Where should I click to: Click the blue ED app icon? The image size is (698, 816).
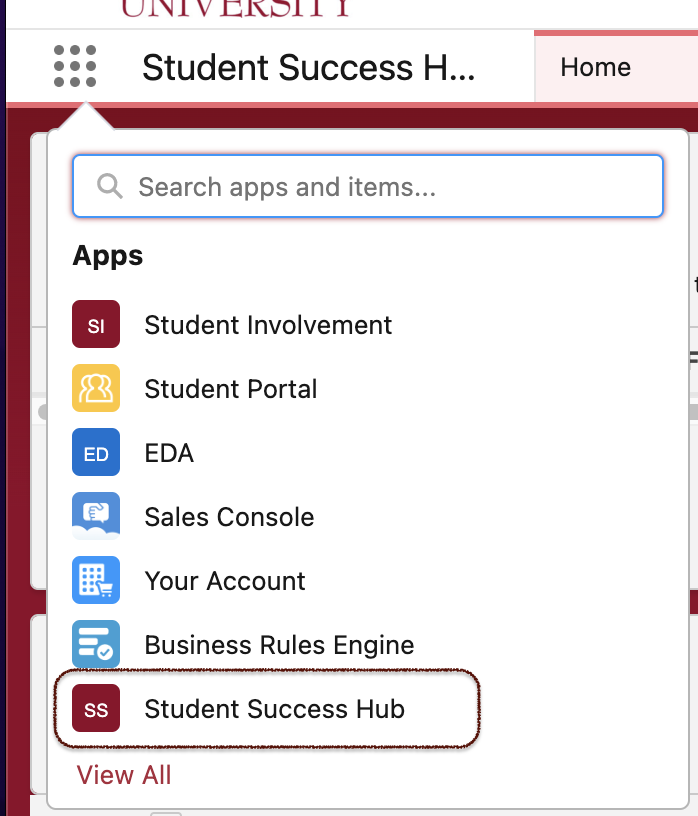96,453
